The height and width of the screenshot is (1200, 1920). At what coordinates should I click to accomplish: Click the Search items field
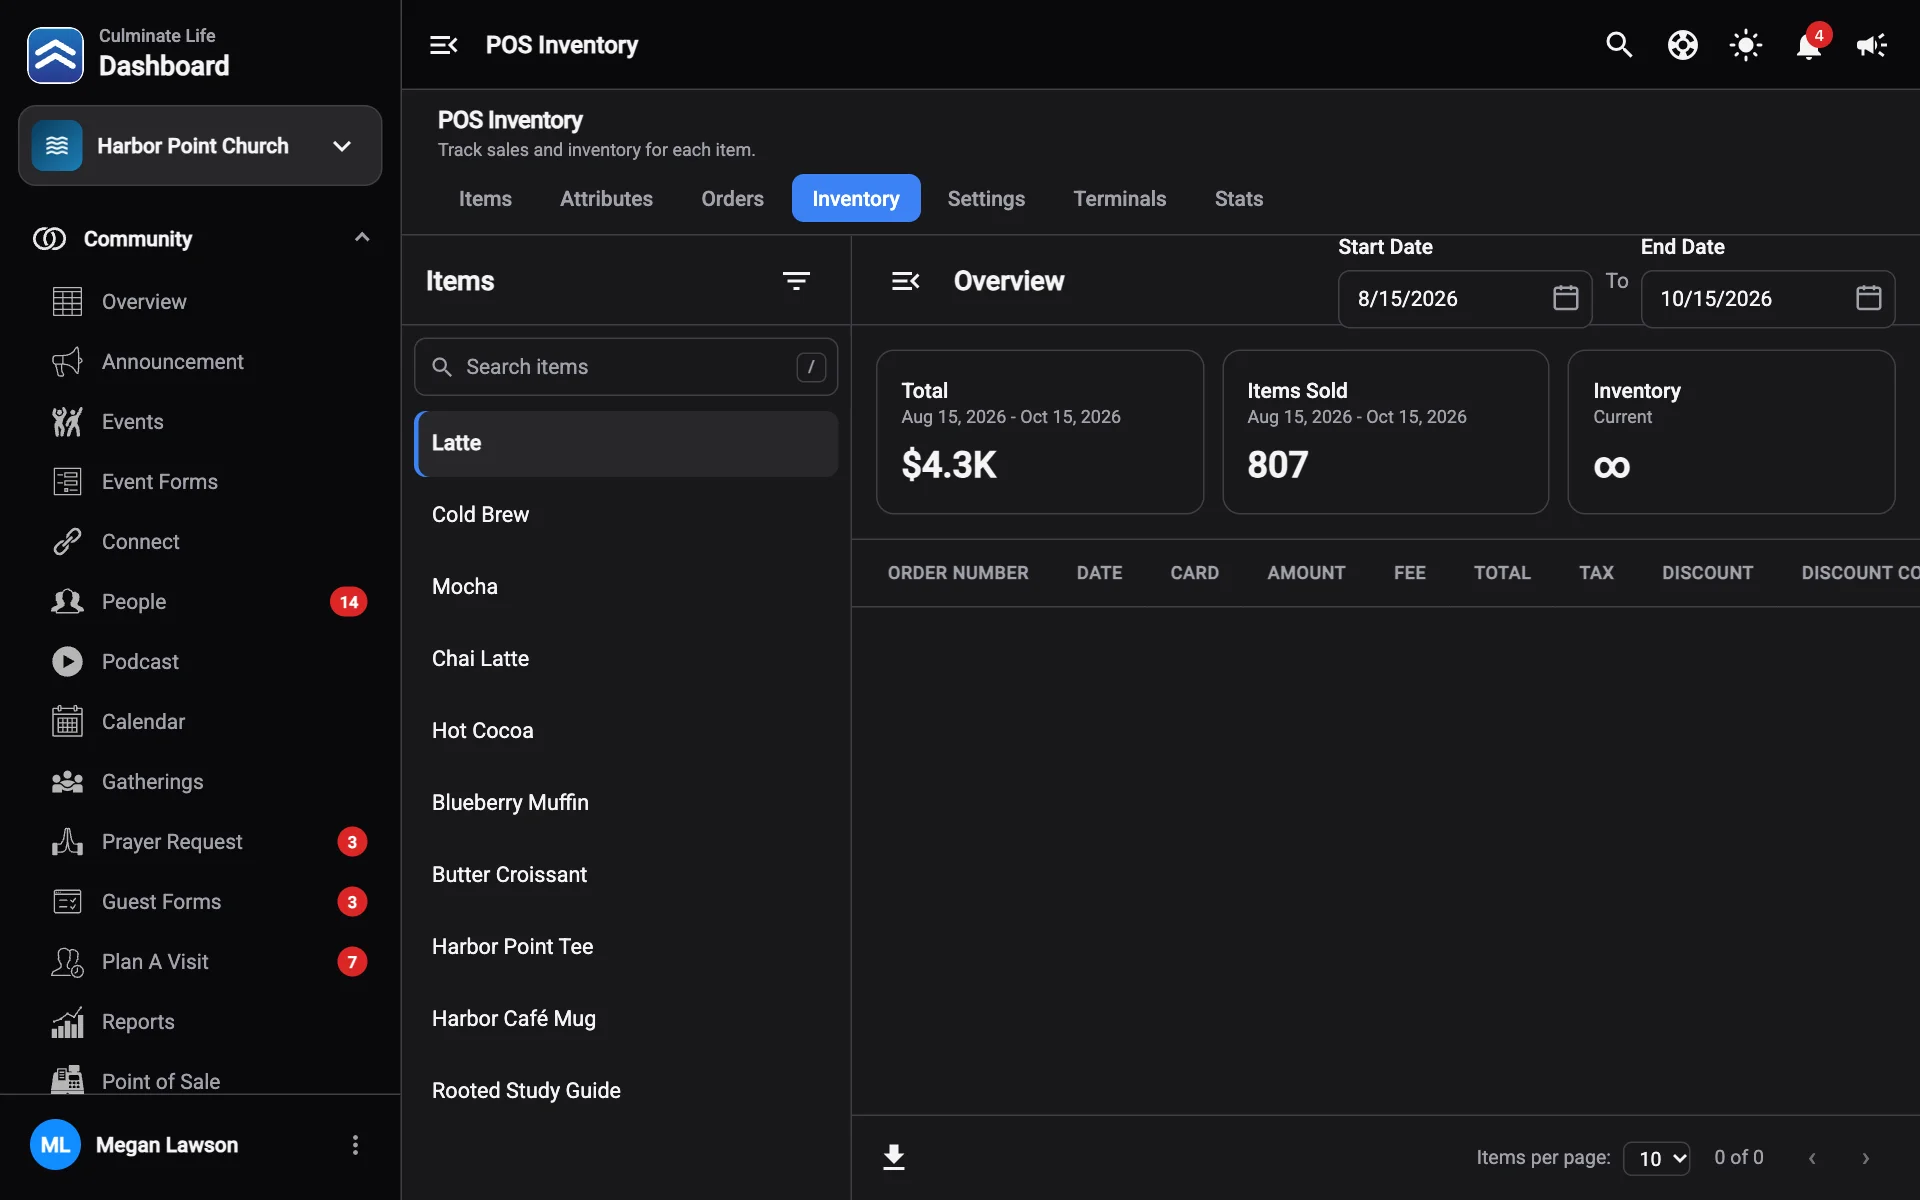tap(626, 367)
